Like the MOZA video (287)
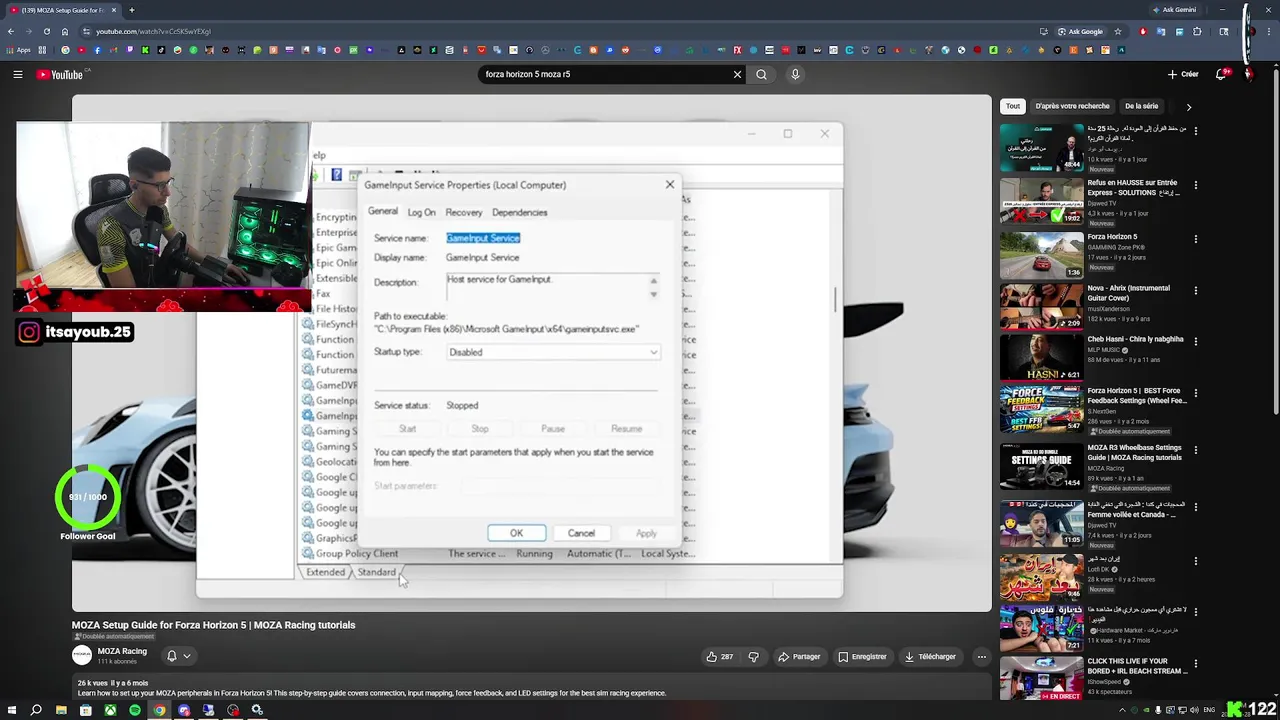Screen dimensions: 1280x720 tap(719, 657)
